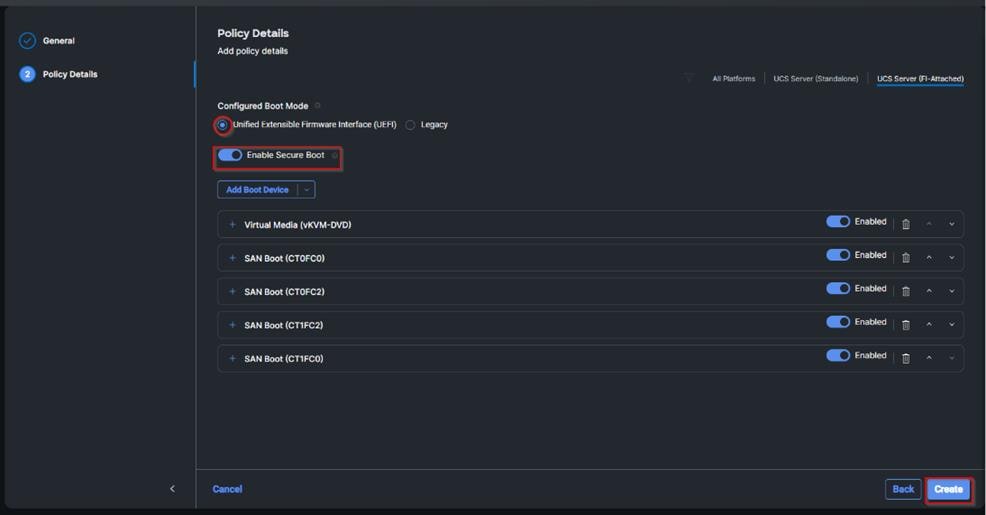Viewport: 986px width, 515px height.
Task: Open the Add Boot Device dropdown arrow
Action: pyautogui.click(x=307, y=190)
